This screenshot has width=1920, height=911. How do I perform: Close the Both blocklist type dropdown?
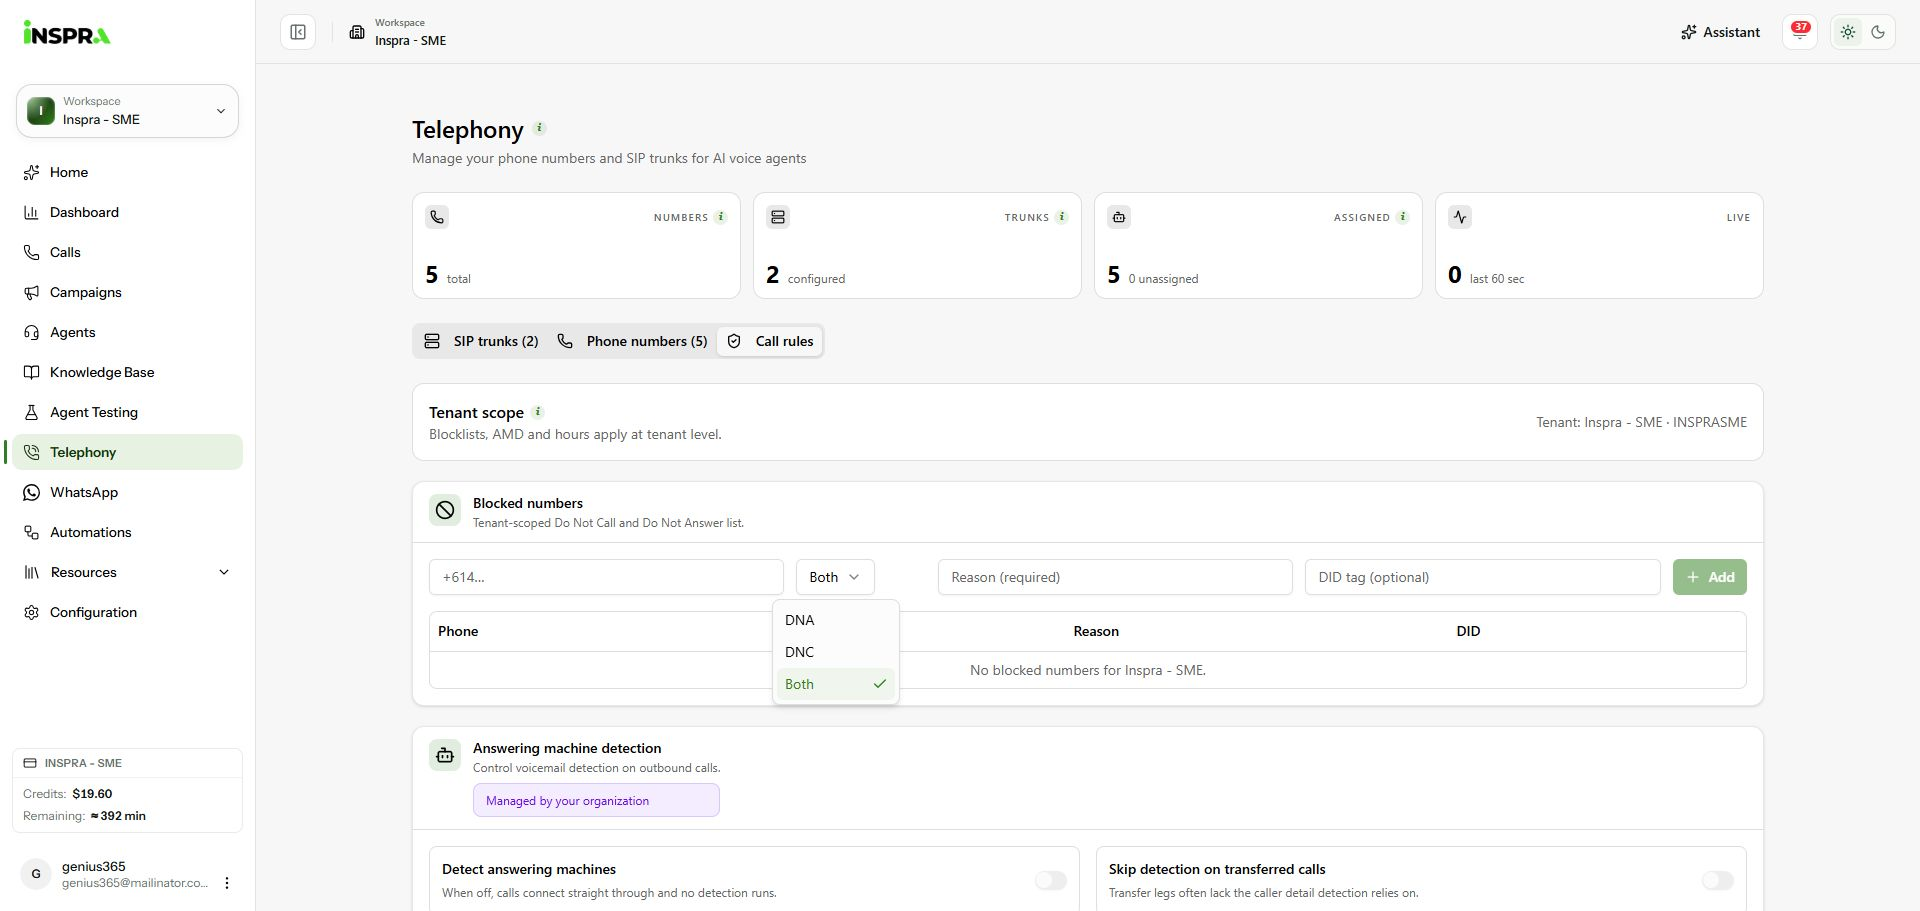coord(835,577)
